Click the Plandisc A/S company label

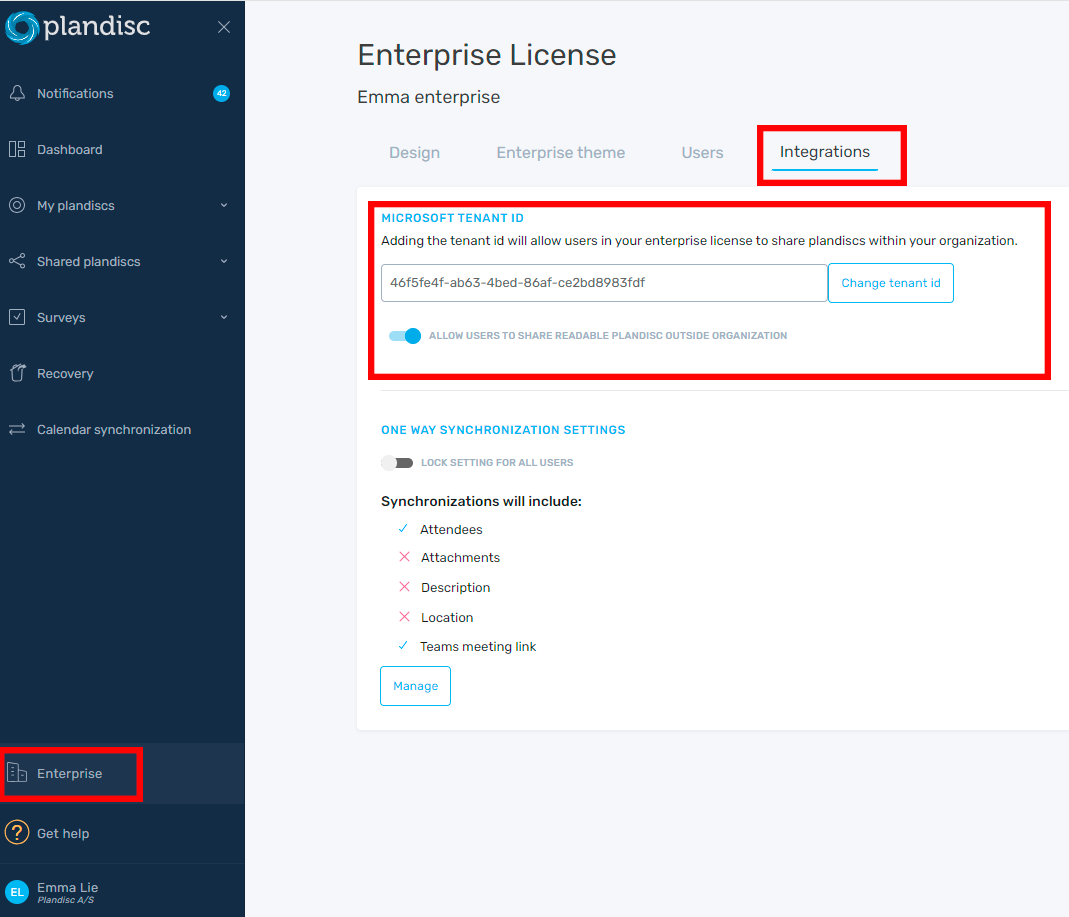point(65,901)
